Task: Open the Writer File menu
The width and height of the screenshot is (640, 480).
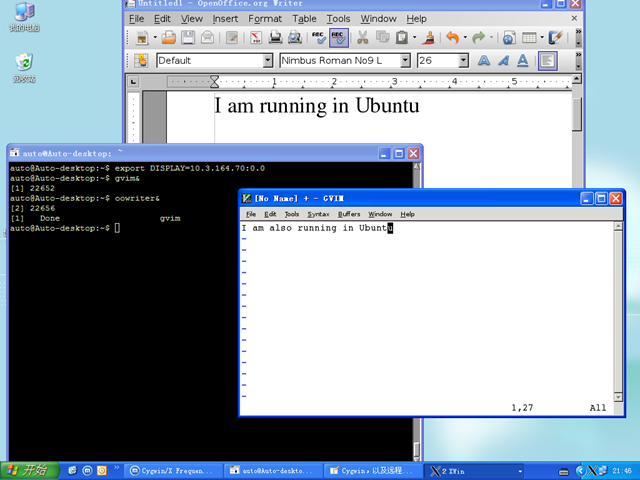Action: [136, 19]
